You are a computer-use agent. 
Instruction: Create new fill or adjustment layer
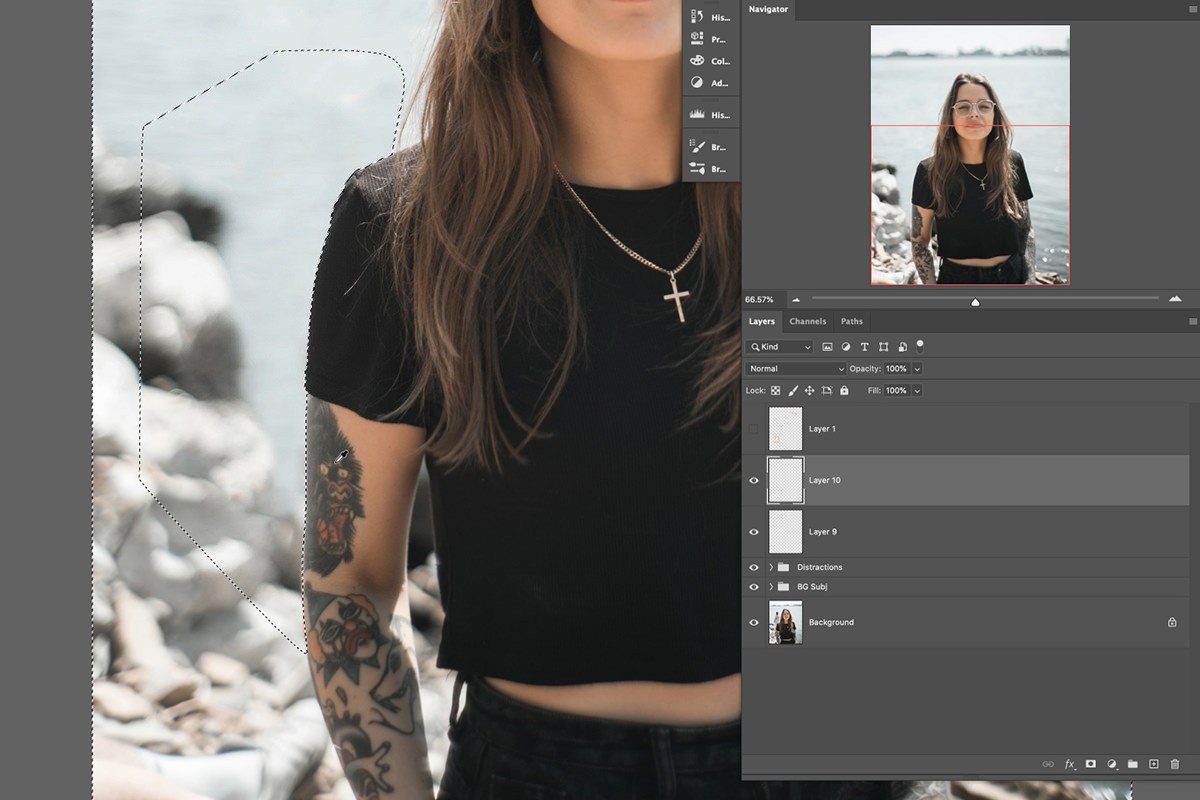pyautogui.click(x=1111, y=764)
